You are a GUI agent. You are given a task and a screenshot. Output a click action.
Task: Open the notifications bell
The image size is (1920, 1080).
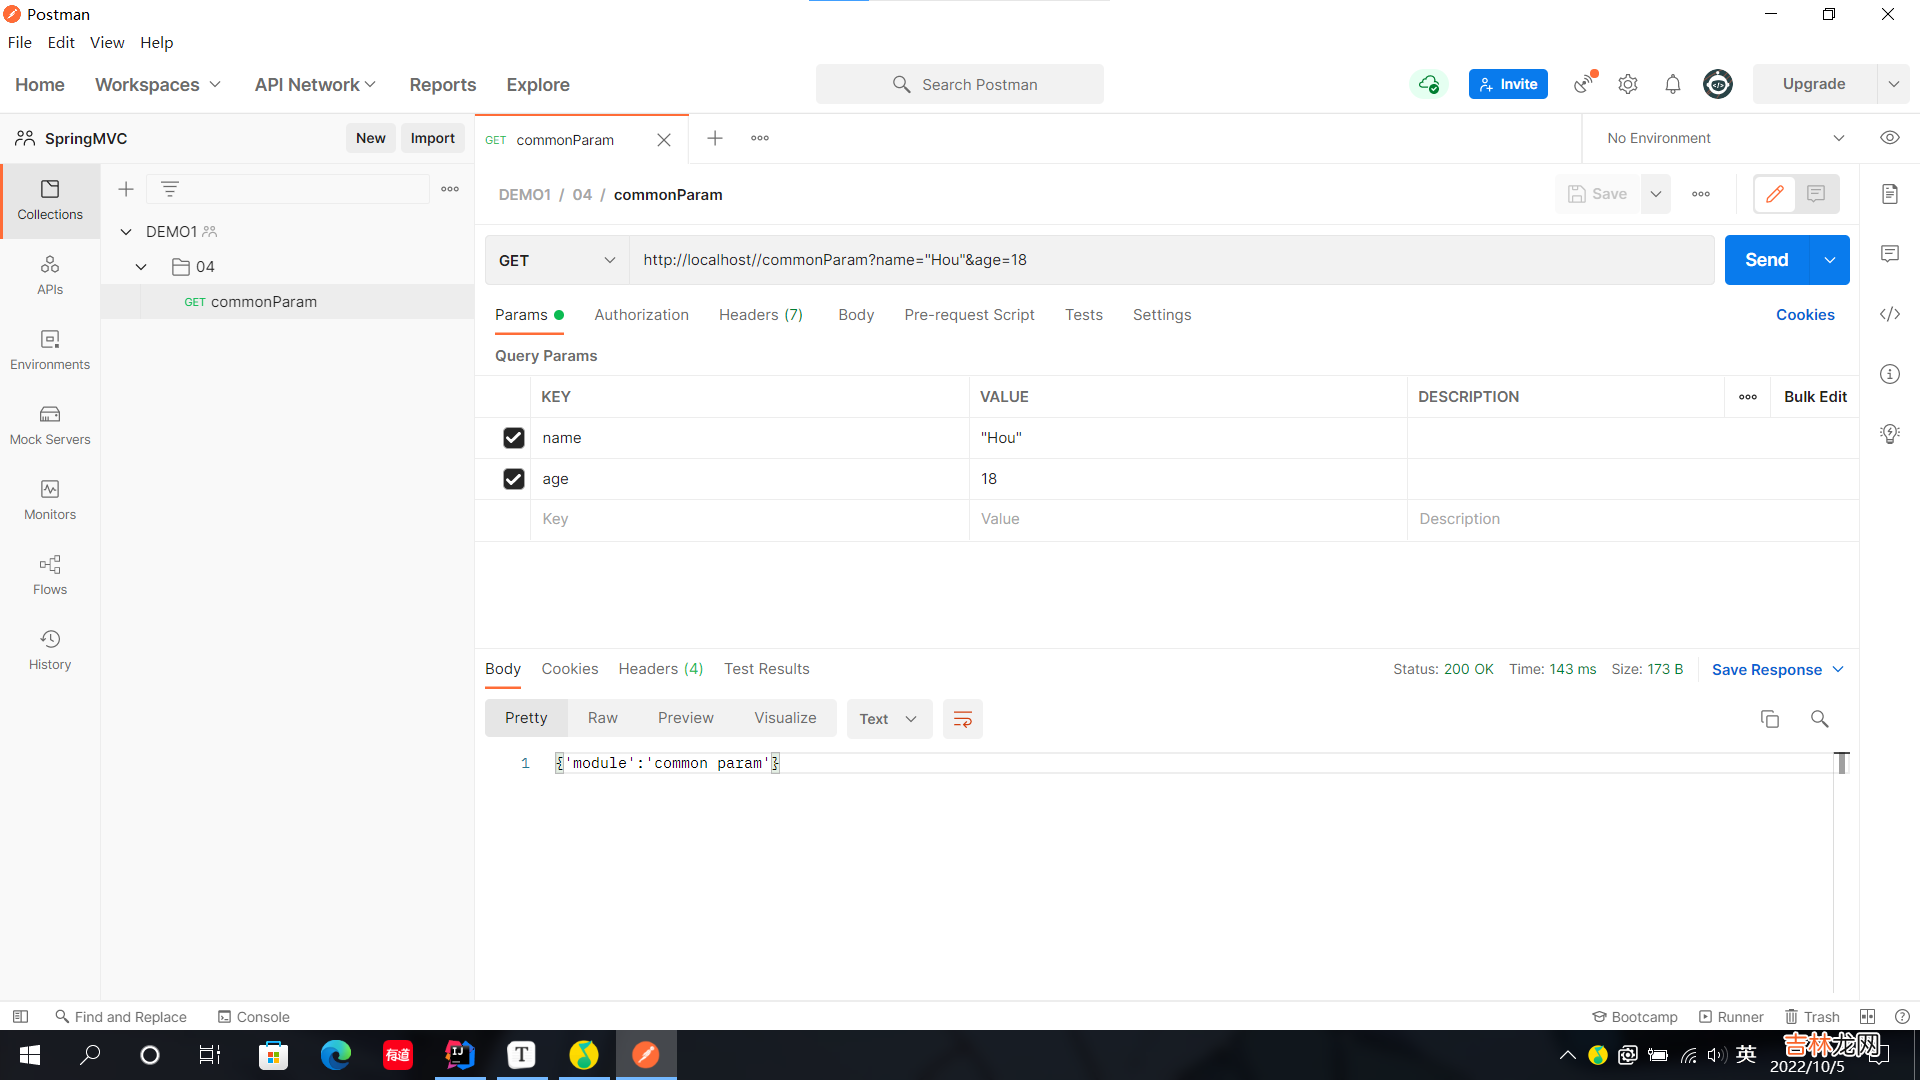1672,84
